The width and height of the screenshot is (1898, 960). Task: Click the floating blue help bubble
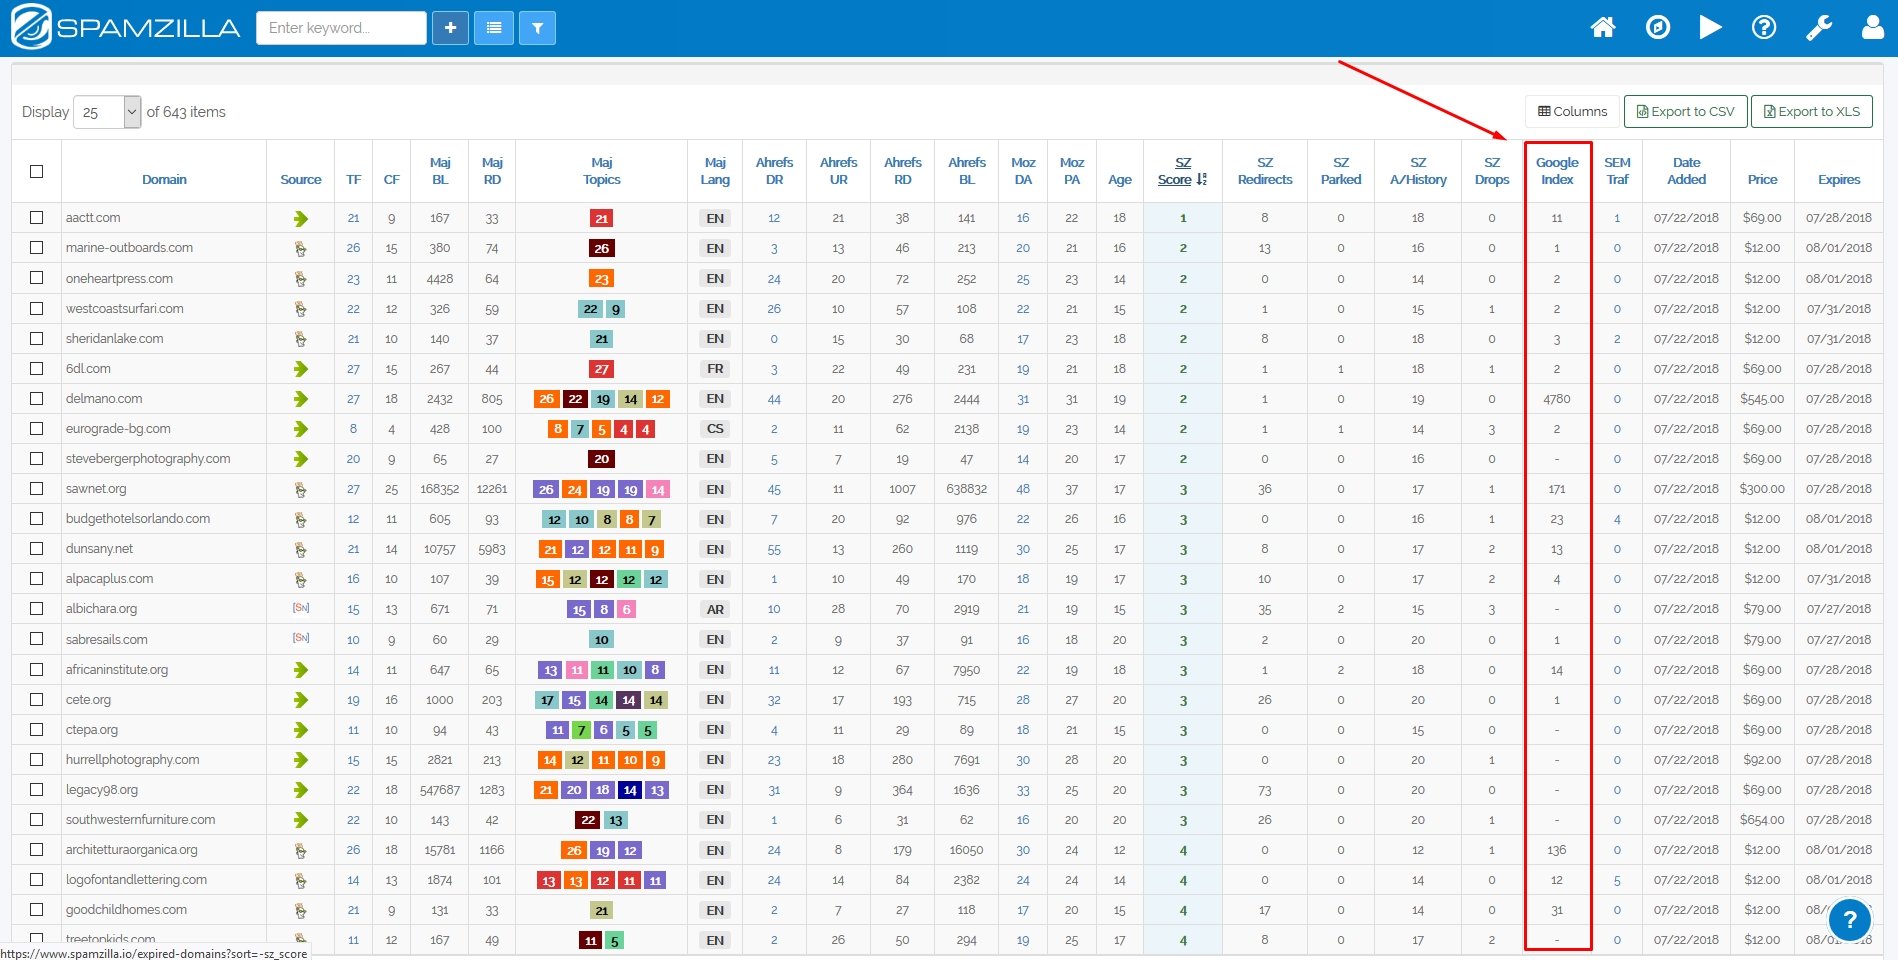(x=1850, y=920)
